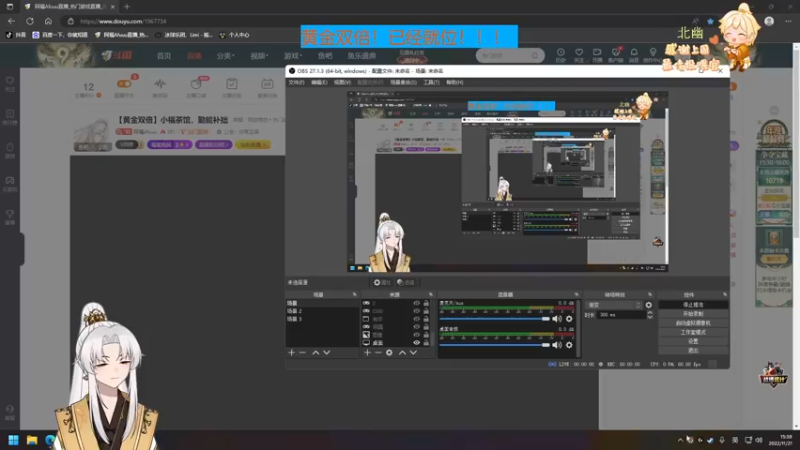800x450 pixels.
Task: Move source up in the Sources panel
Action: click(x=402, y=353)
